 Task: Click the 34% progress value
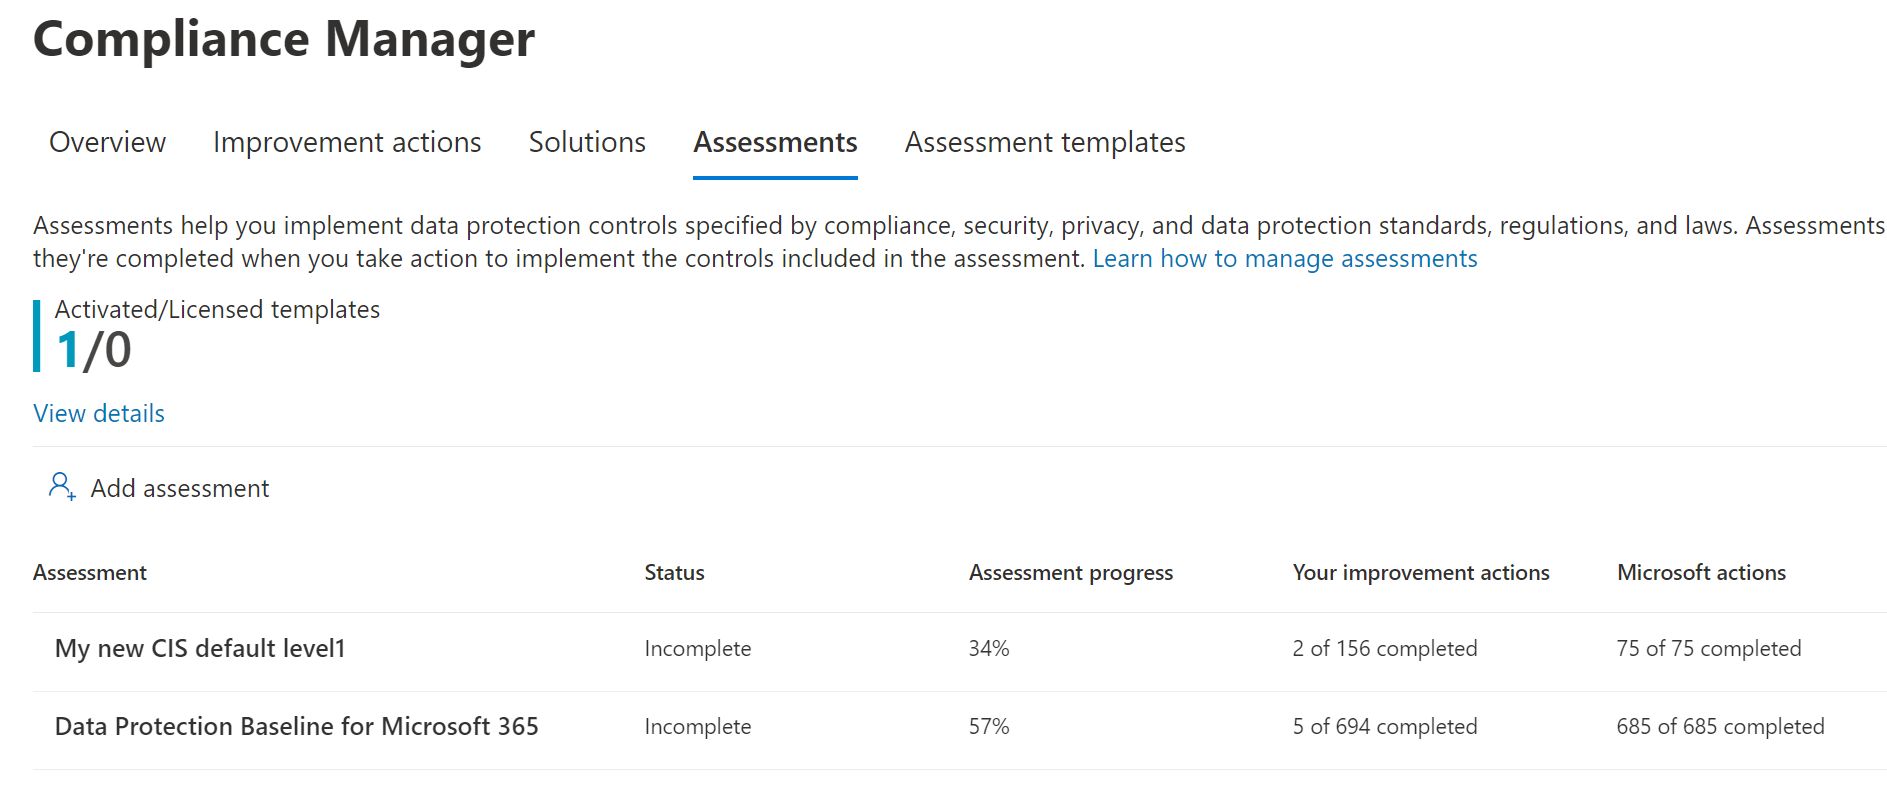(x=989, y=649)
